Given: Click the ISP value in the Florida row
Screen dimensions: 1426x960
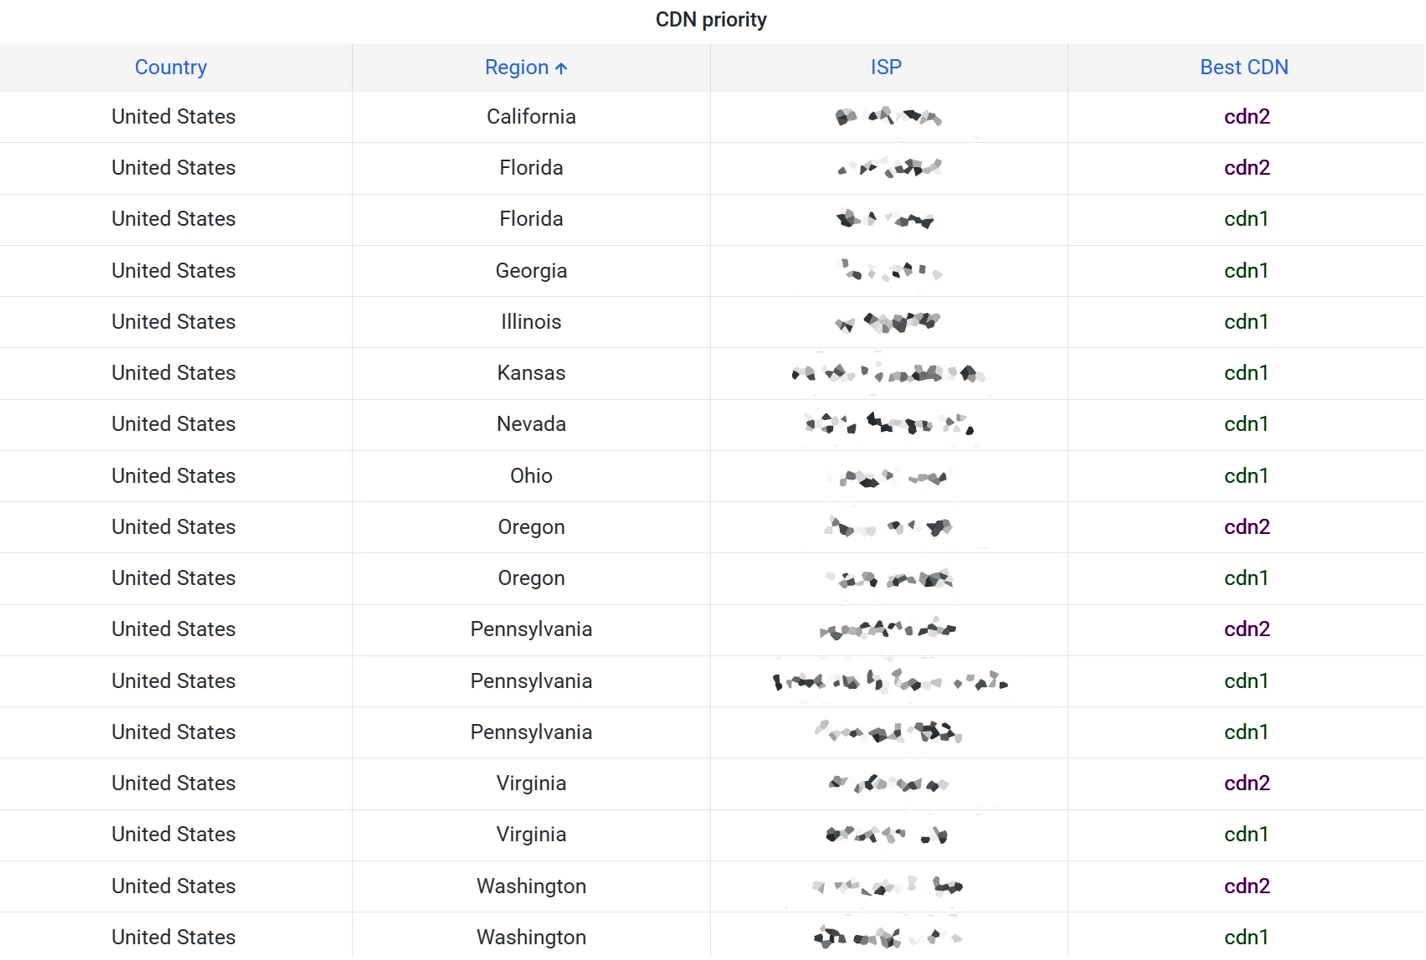Looking at the screenshot, I should coord(886,167).
